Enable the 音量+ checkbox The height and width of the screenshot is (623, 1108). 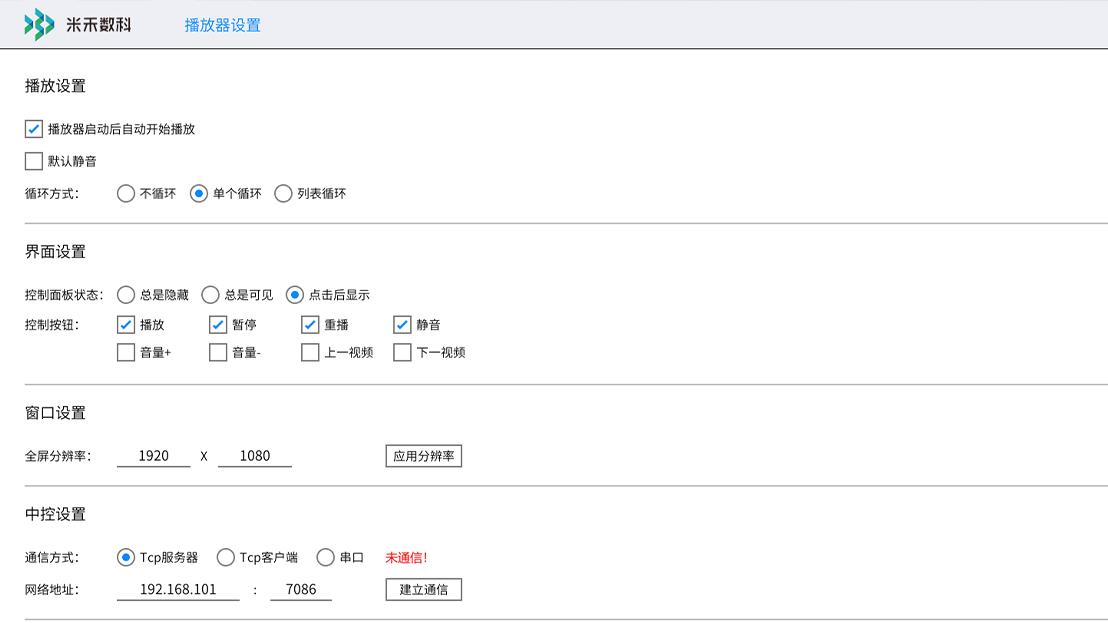click(126, 353)
